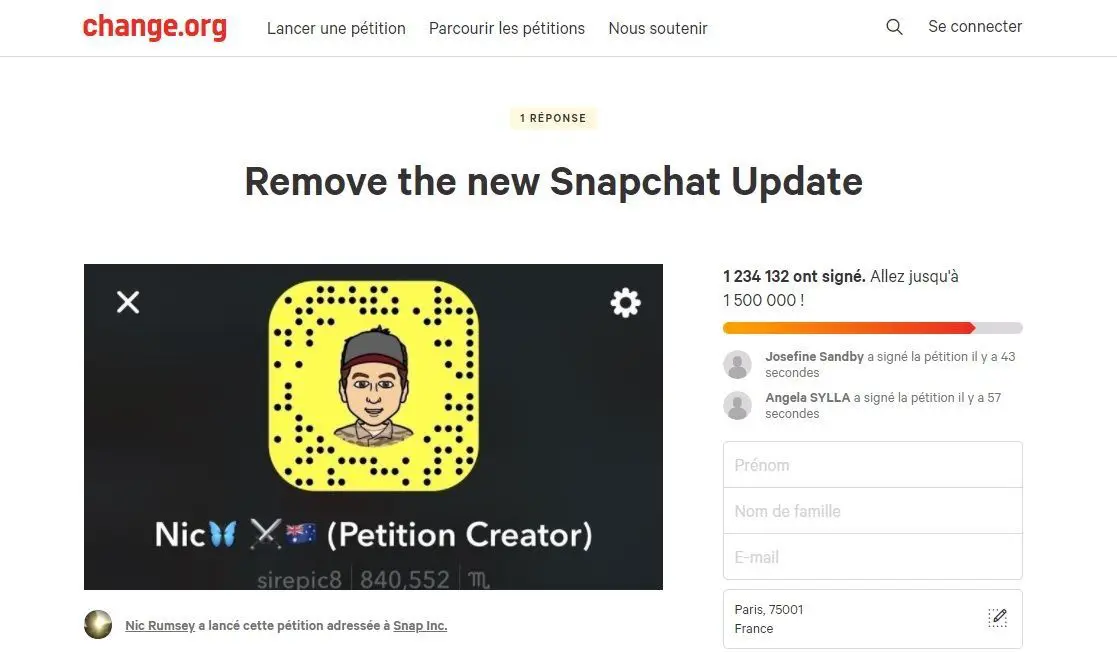Click Nic Rumsey's profile avatar

98,625
